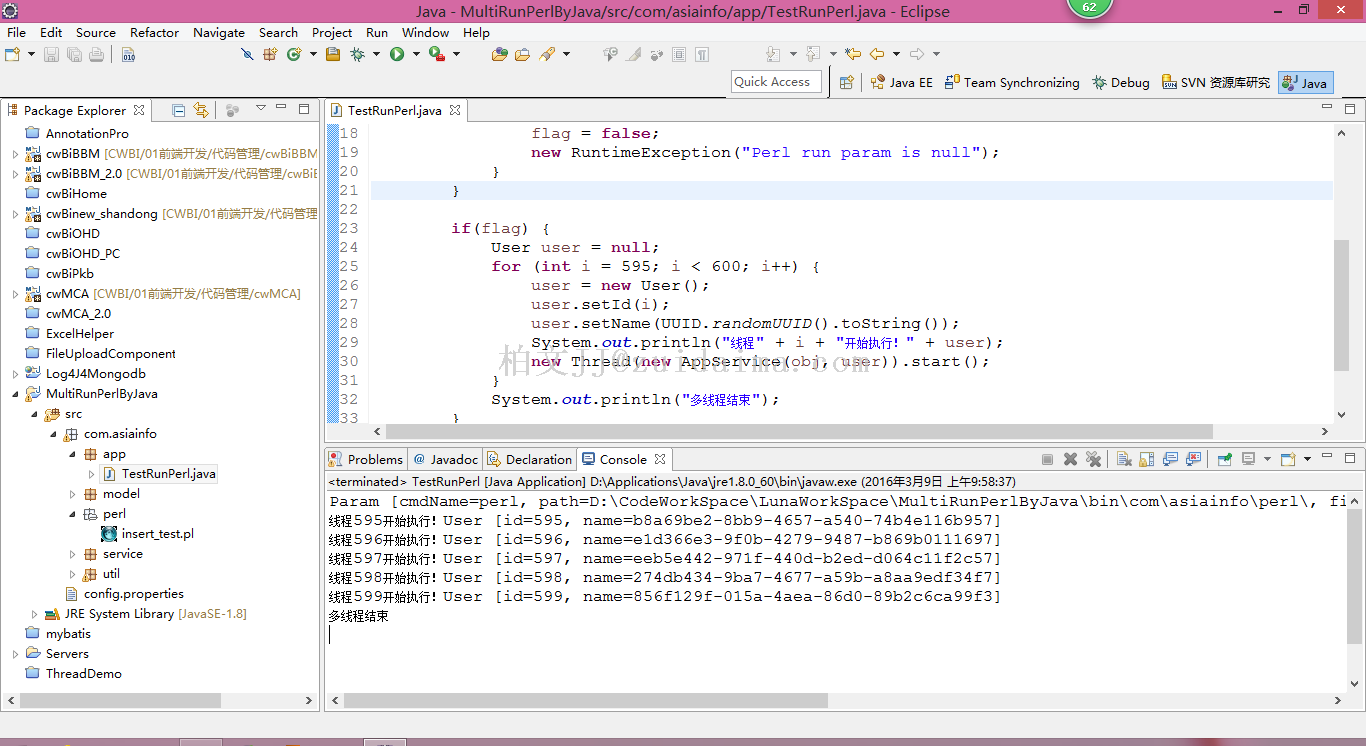Open the Refactor menu
Screen dimensions: 1366x746
pyautogui.click(x=154, y=32)
